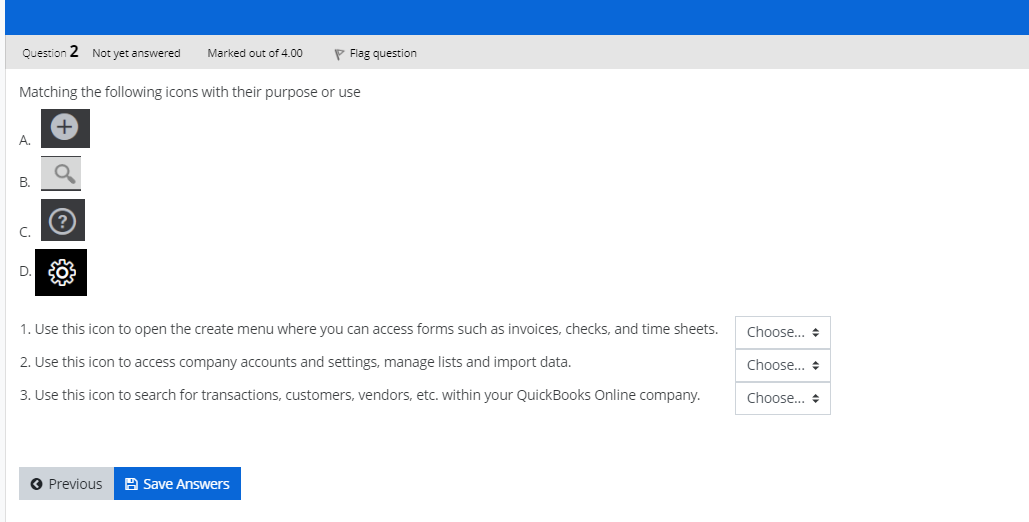Screen dimensions: 1029x522
Task: Click the 'Marked out of 4.00' text
Action: [255, 53]
